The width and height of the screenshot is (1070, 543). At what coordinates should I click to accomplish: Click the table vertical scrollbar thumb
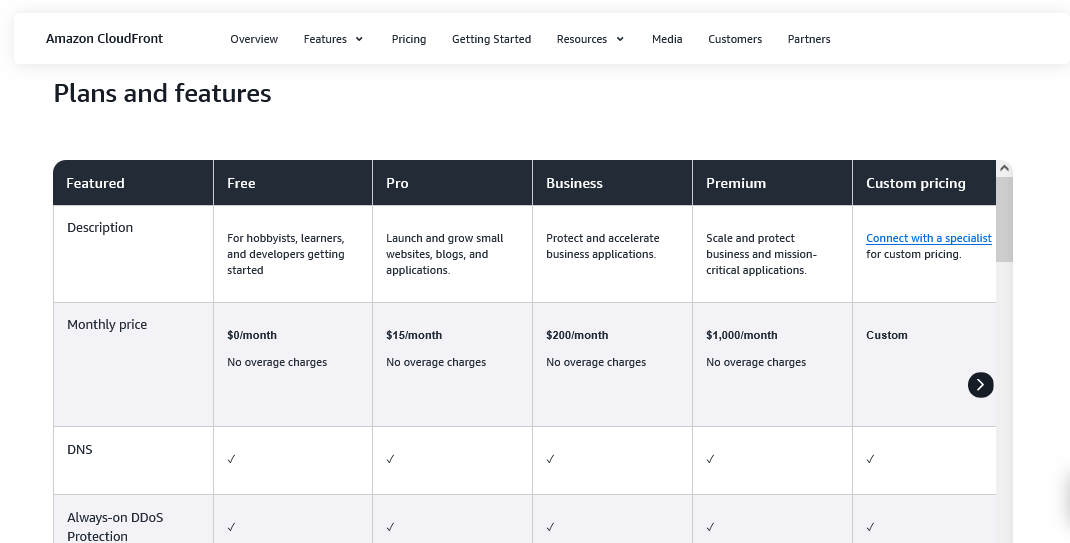click(1004, 219)
